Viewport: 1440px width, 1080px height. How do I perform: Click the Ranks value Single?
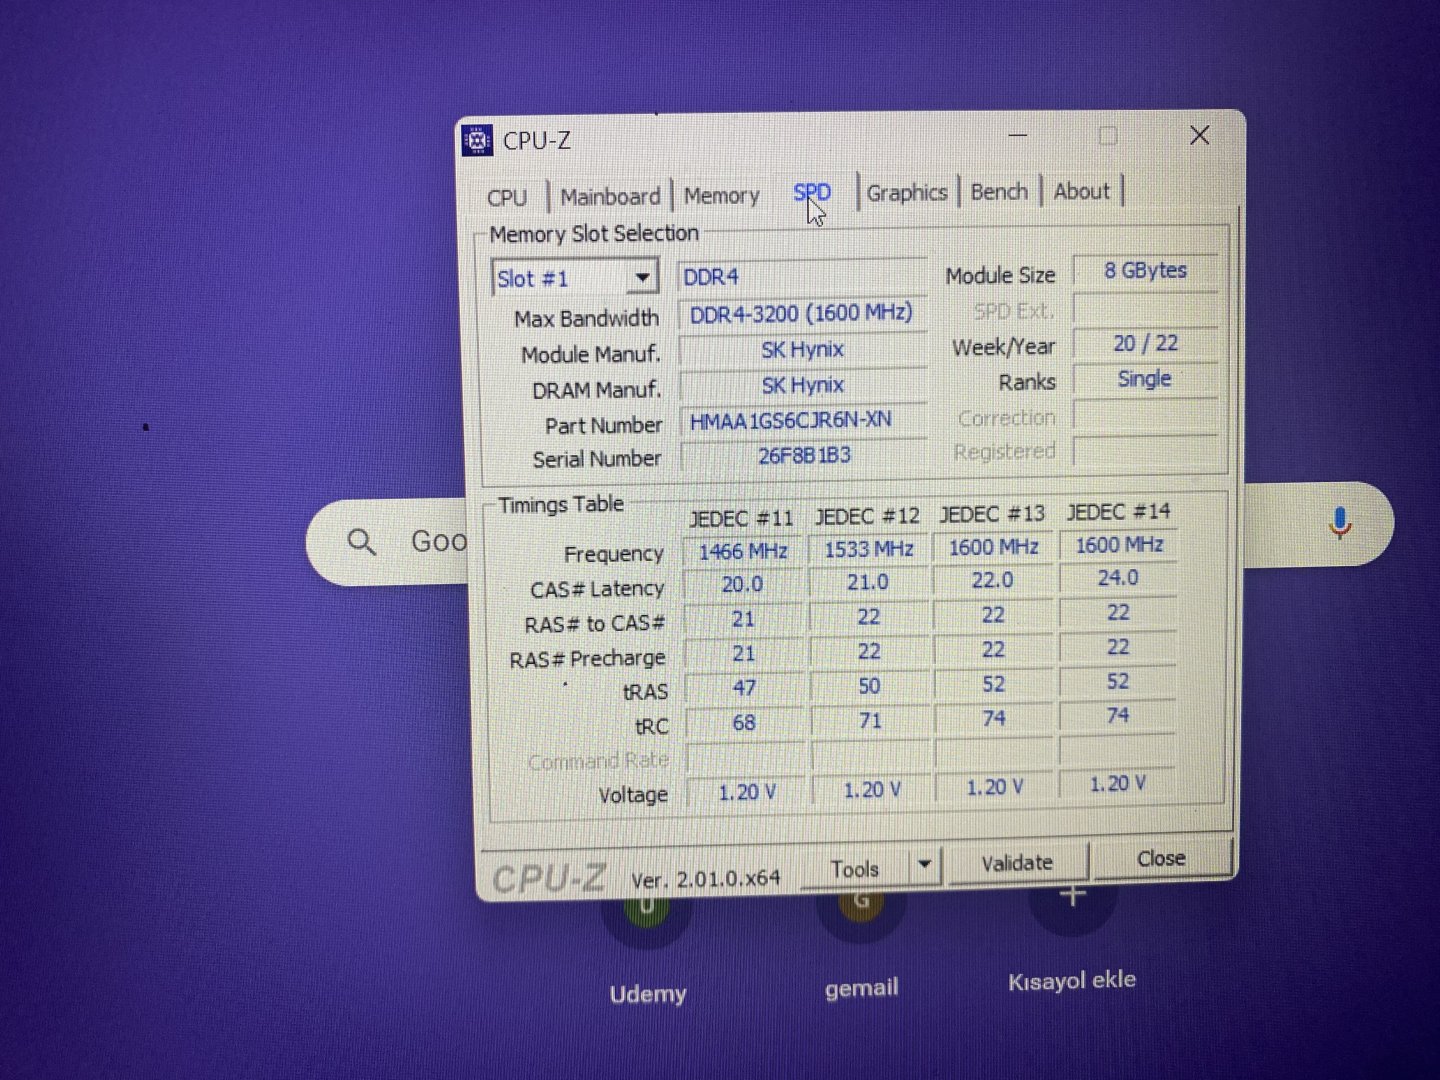1145,379
